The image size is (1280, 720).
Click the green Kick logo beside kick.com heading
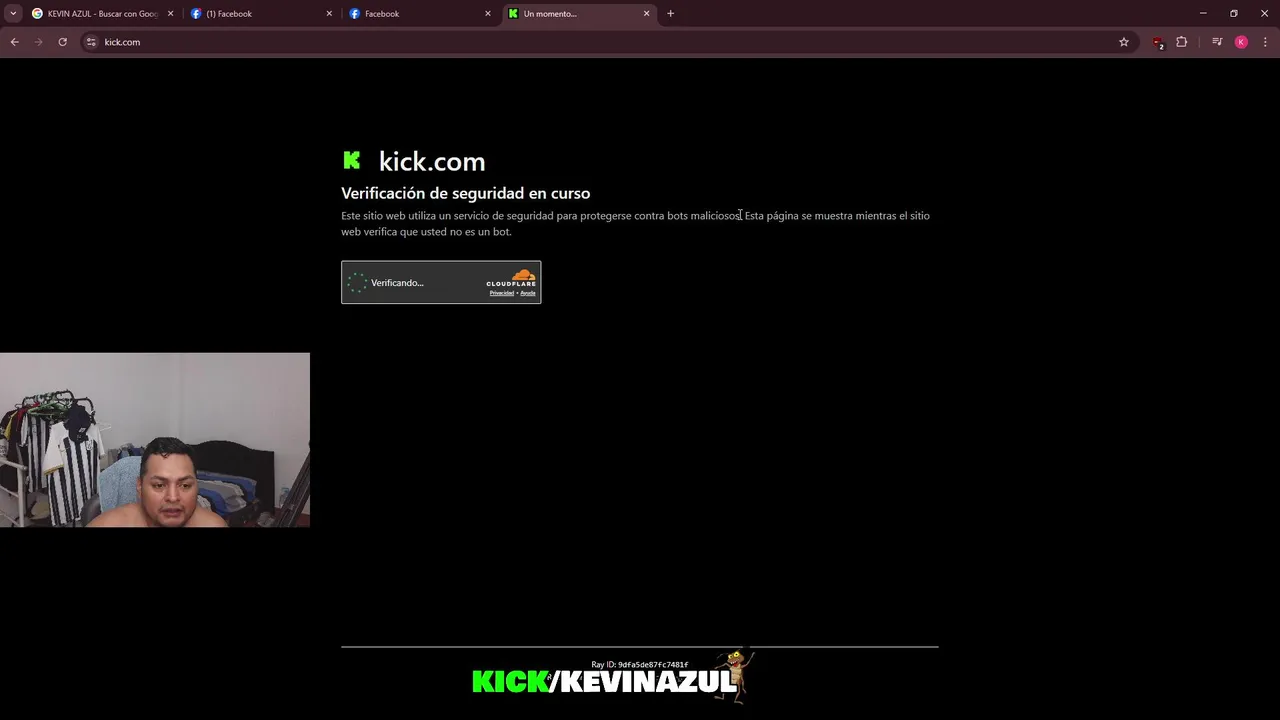coord(352,160)
